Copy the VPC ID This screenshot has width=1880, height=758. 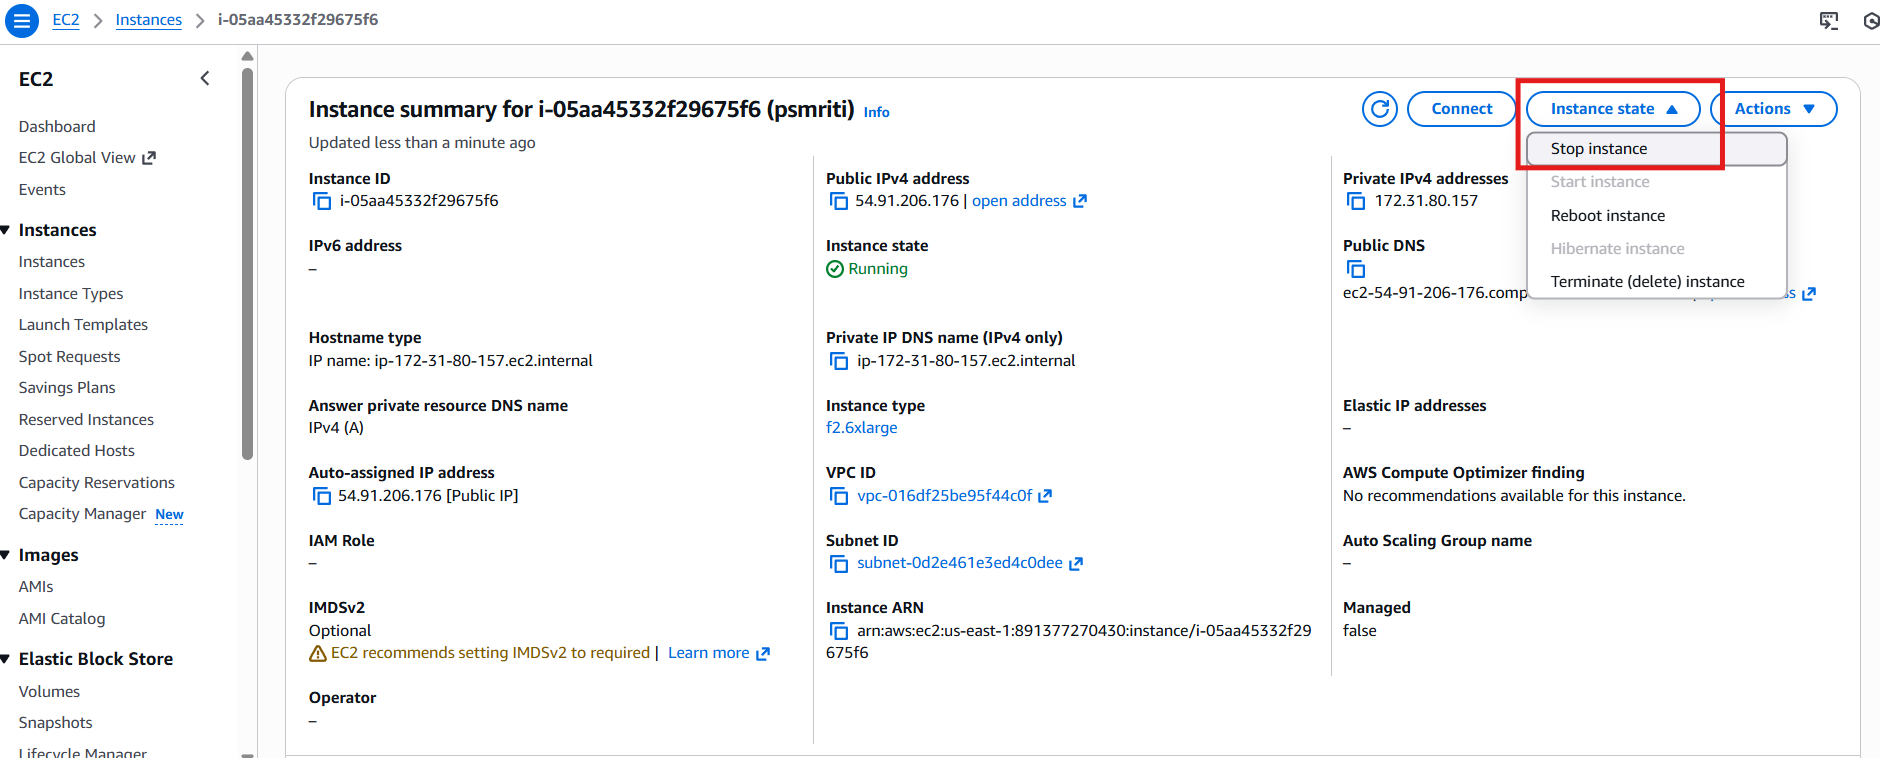click(839, 496)
